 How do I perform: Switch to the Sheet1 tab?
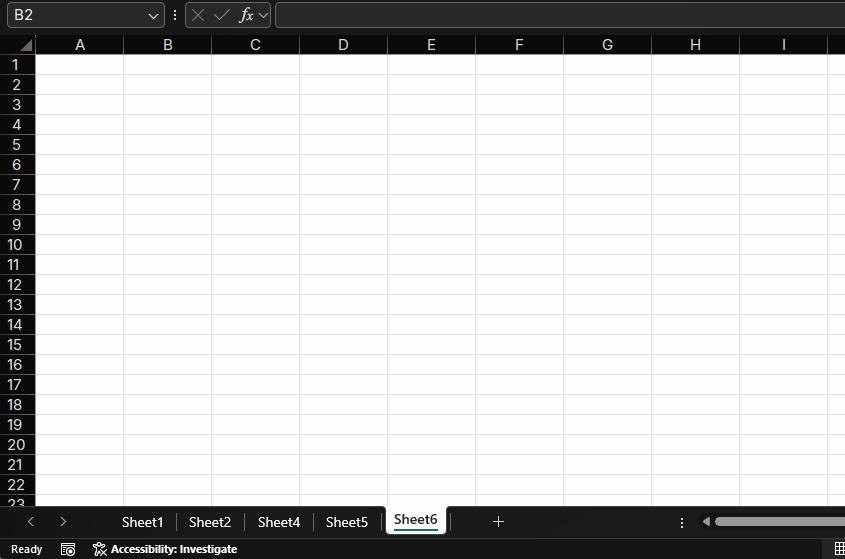142,522
